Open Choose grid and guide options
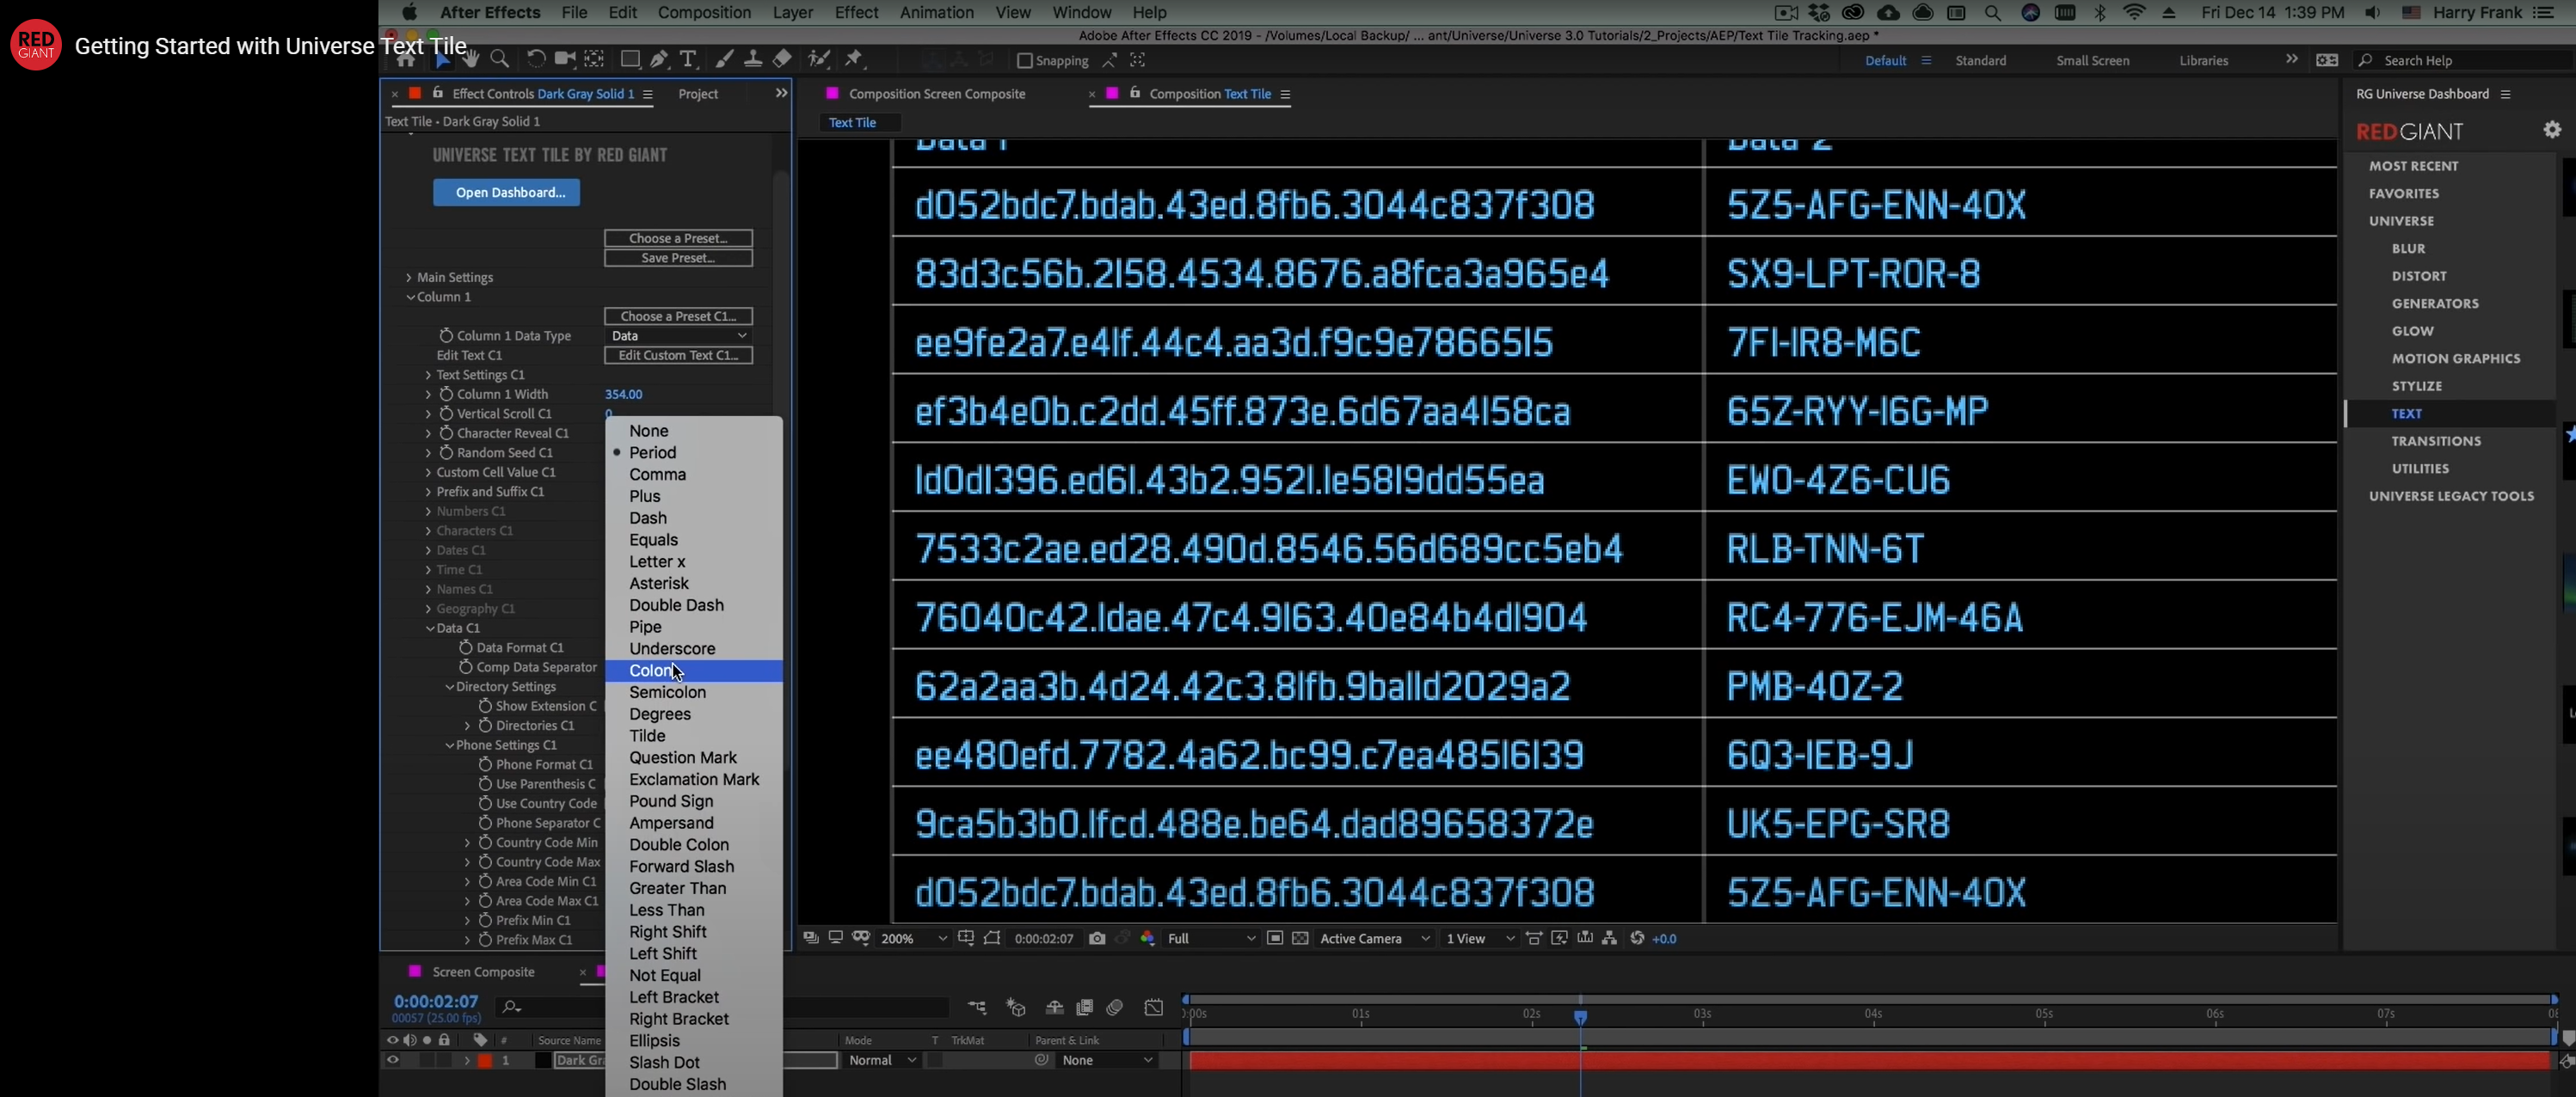This screenshot has width=2576, height=1097. click(x=966, y=938)
